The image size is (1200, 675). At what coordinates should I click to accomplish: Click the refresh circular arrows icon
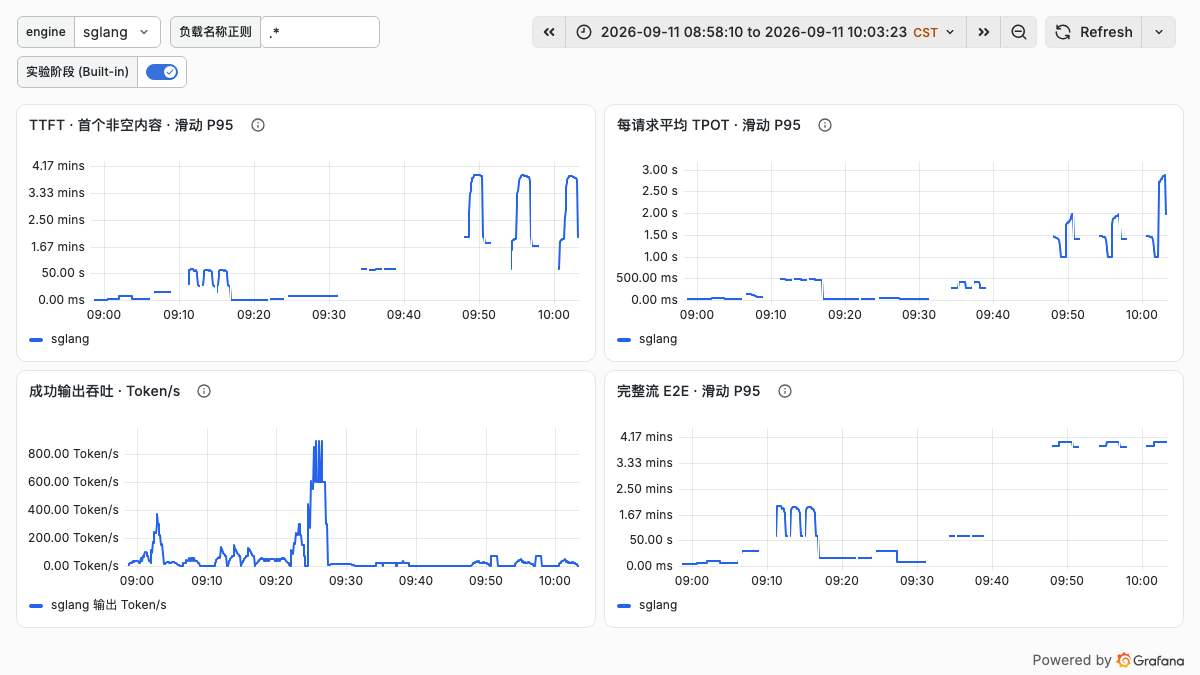pyautogui.click(x=1063, y=32)
